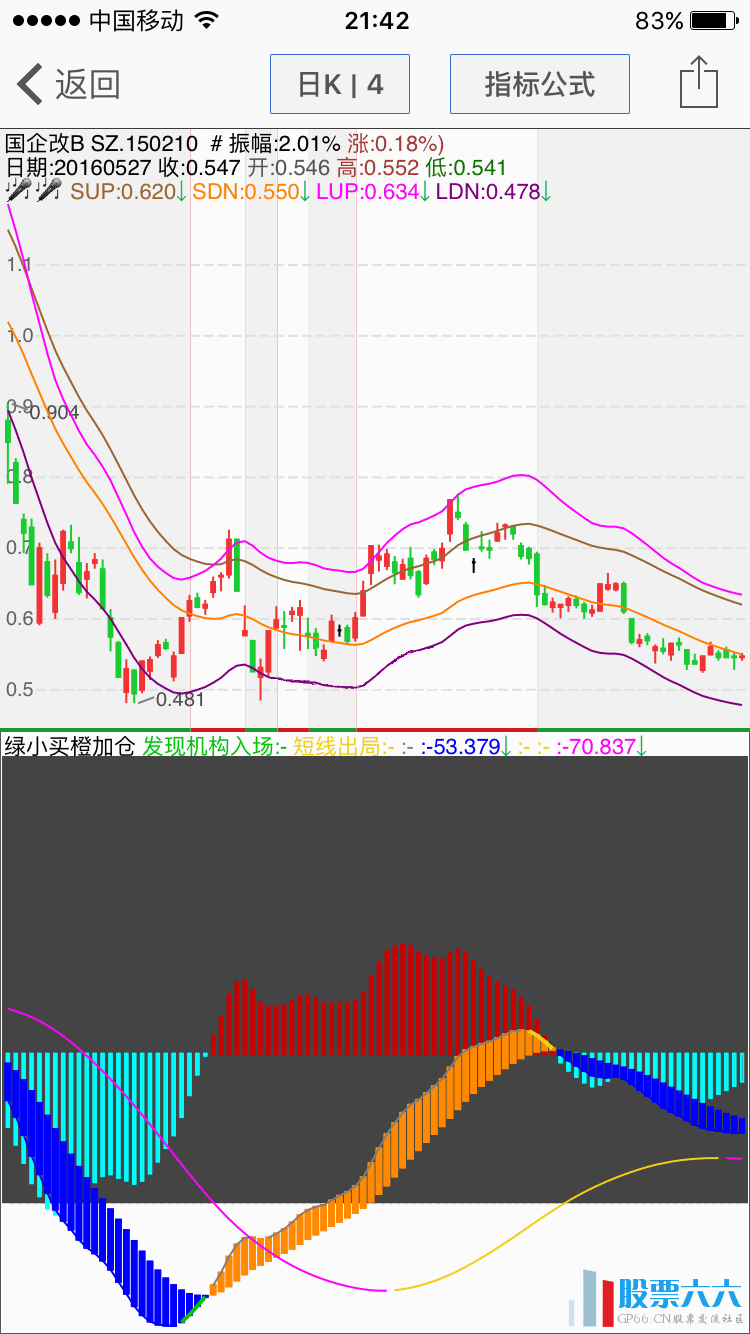Tap the 涨:0.18% change value
Viewport: 750px width, 1334px height.
[x=396, y=144]
